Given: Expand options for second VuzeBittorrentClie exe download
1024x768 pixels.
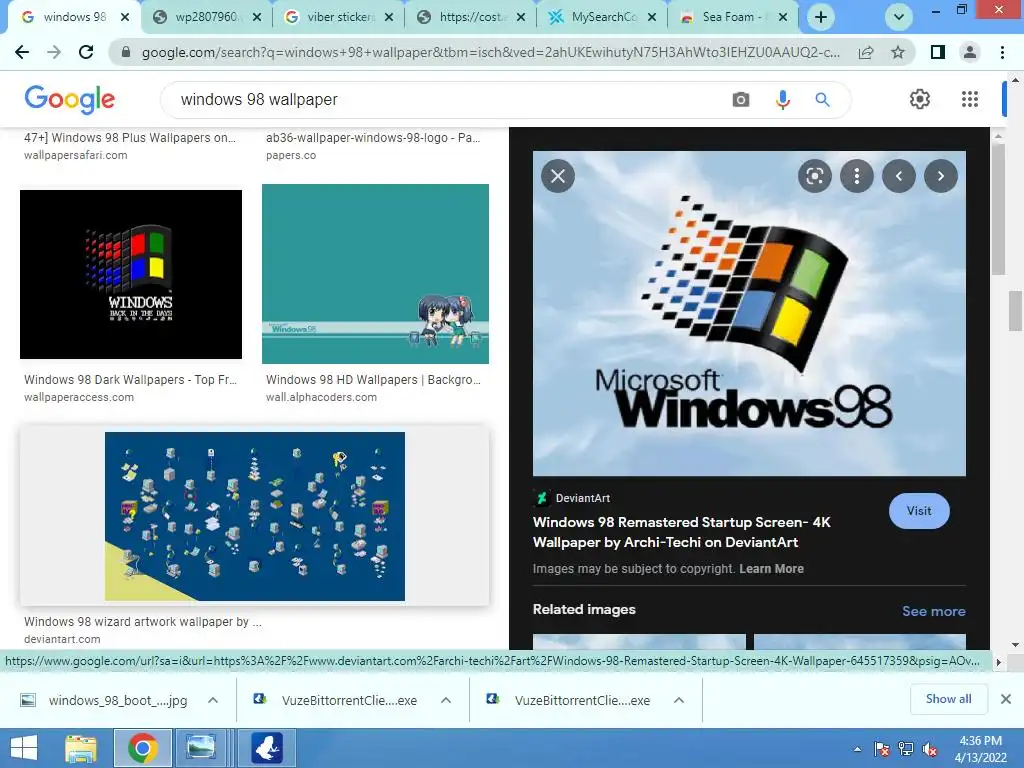Looking at the screenshot, I should pyautogui.click(x=679, y=700).
